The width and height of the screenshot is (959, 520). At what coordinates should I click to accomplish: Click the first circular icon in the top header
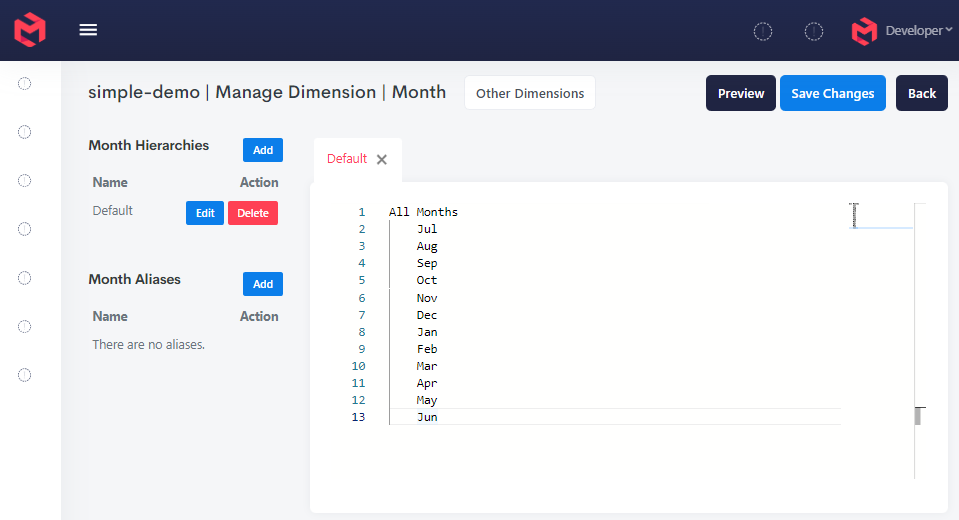763,32
